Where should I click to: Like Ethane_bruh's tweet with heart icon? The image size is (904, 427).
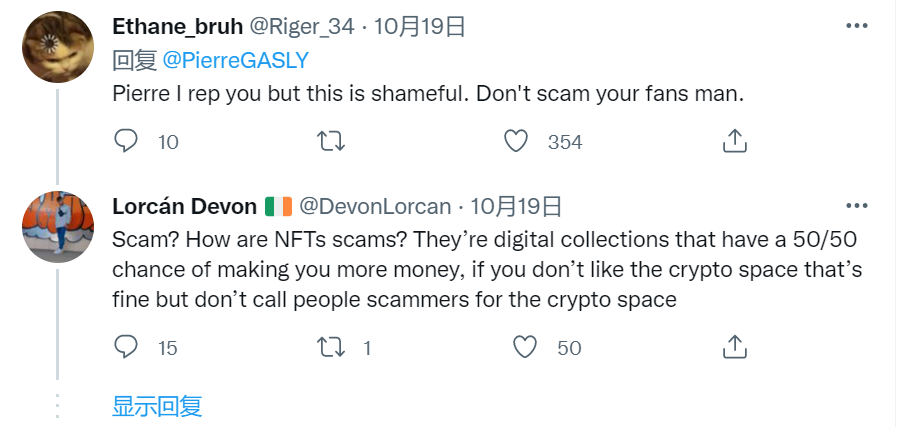516,142
